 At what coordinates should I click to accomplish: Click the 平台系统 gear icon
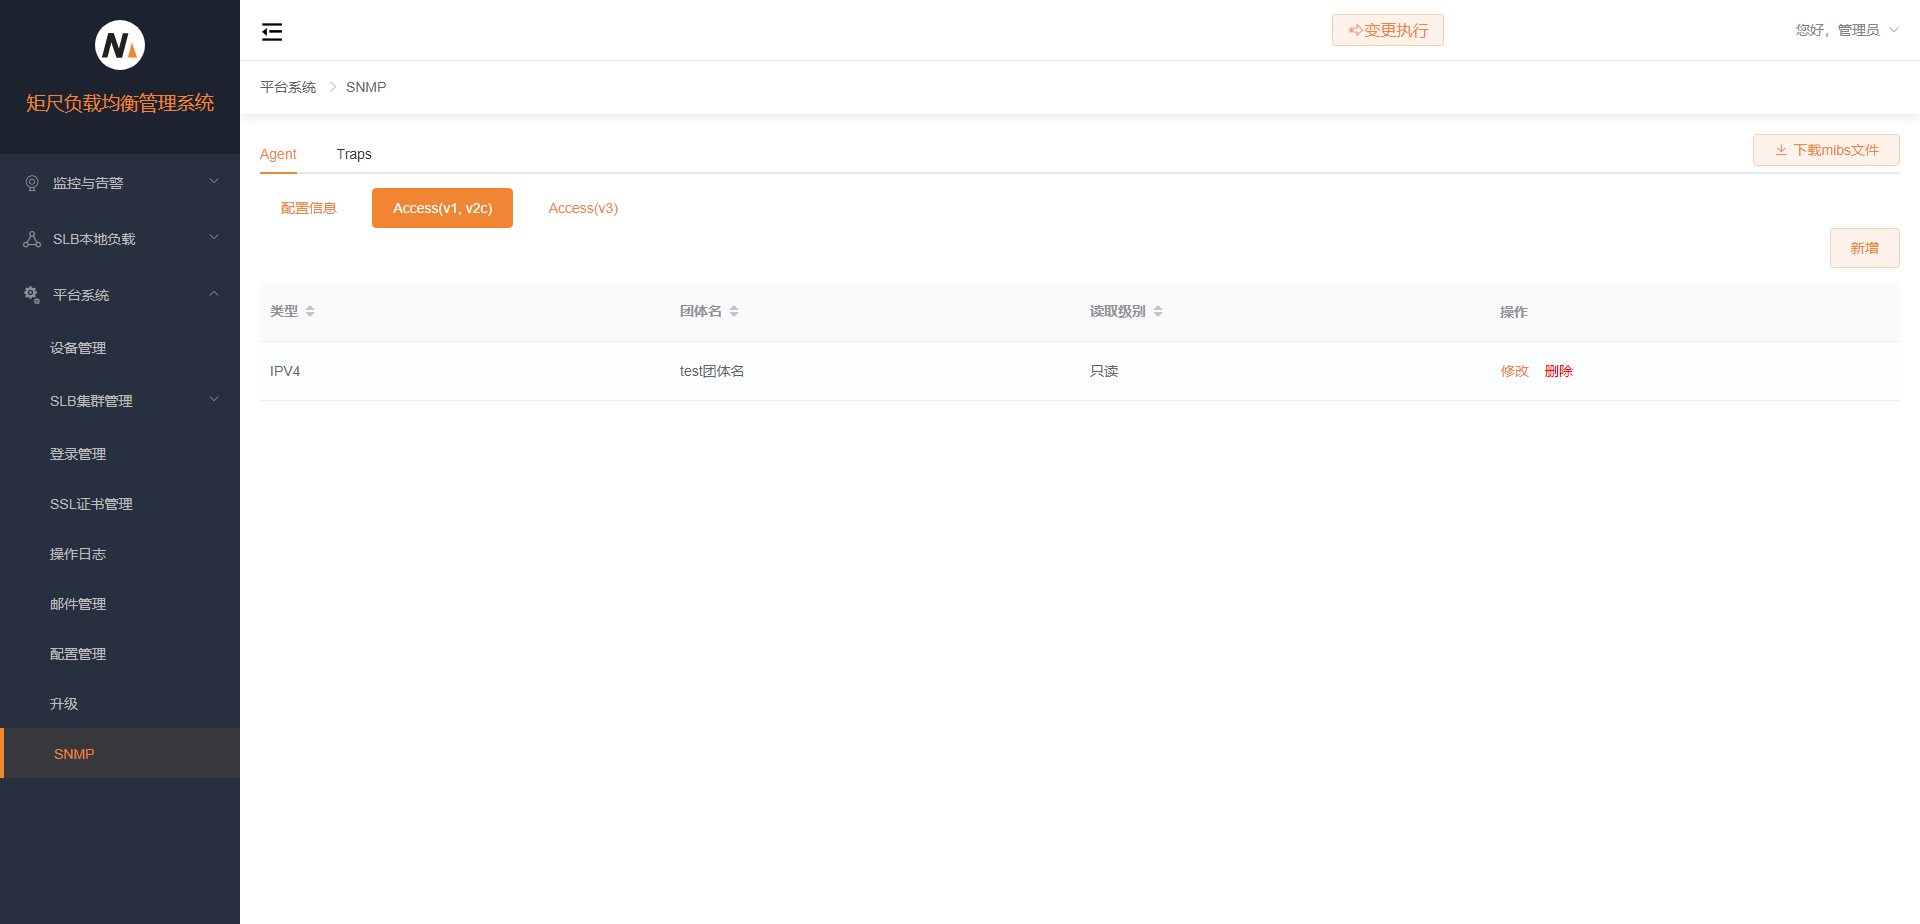coord(31,294)
